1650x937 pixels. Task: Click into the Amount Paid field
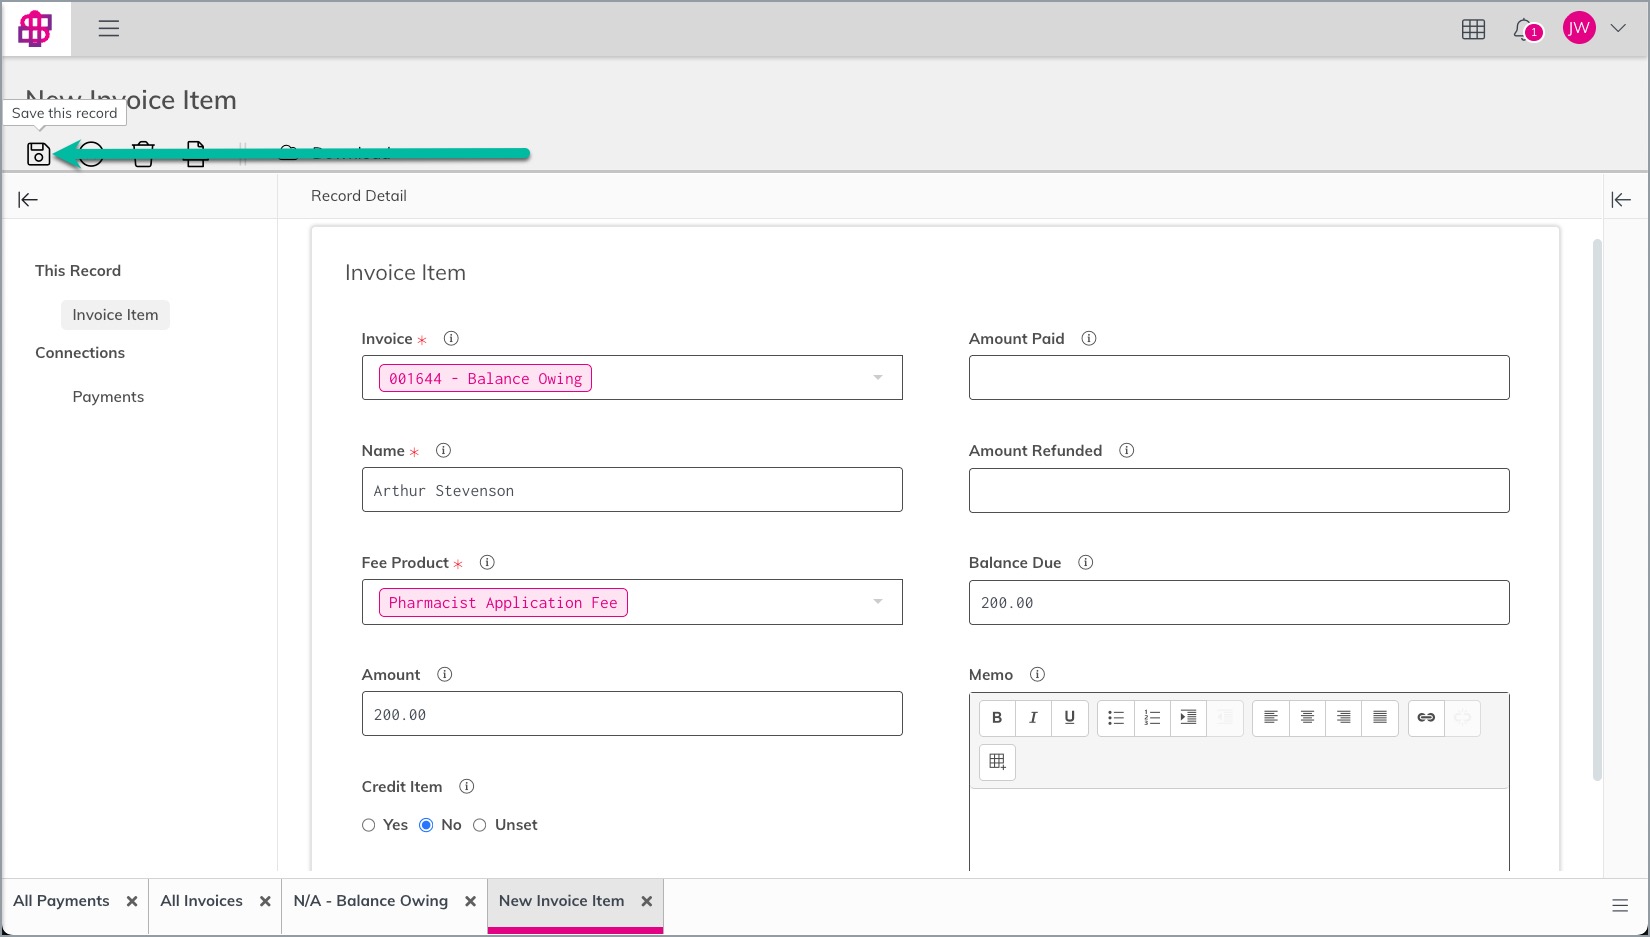tap(1239, 378)
